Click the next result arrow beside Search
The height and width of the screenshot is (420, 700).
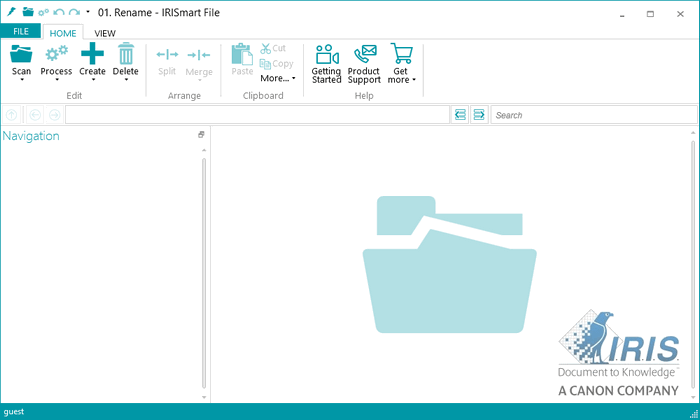coord(479,115)
